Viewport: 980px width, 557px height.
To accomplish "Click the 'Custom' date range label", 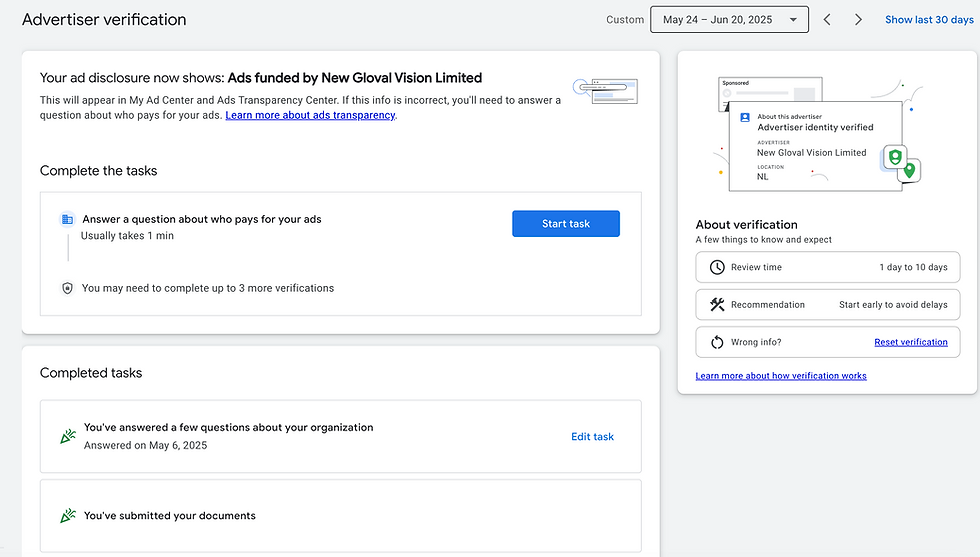I will [625, 19].
